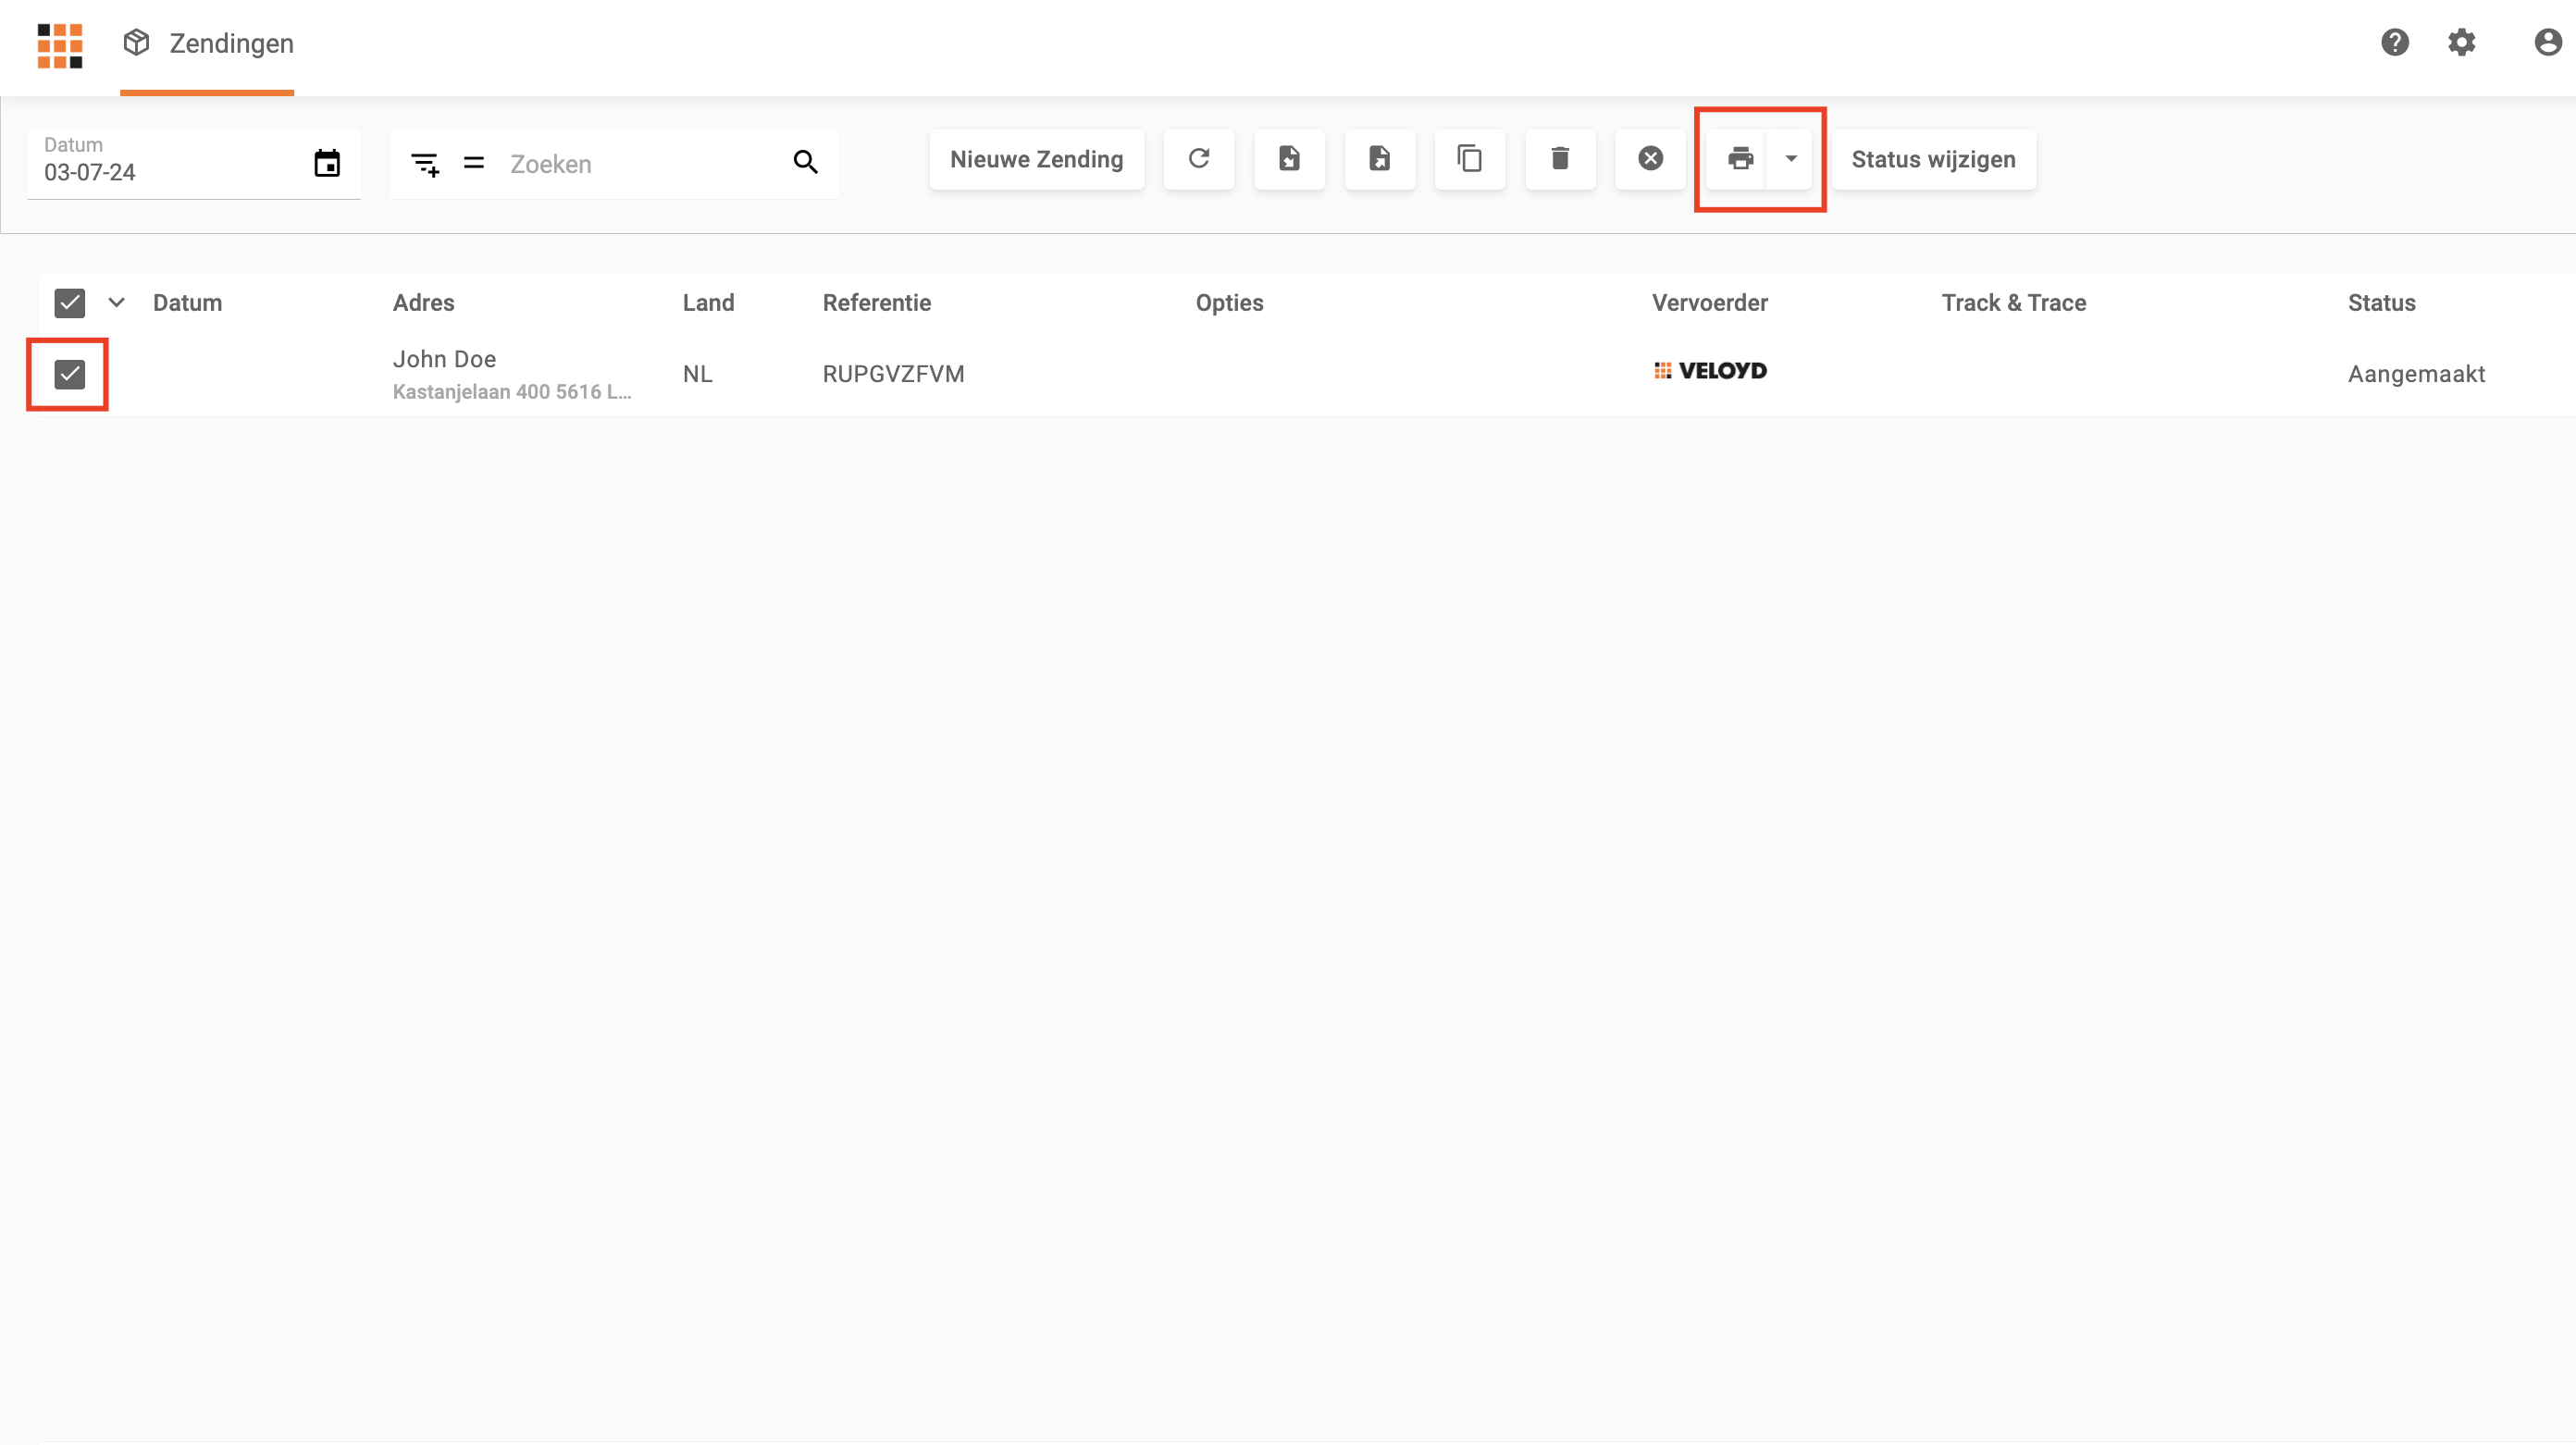Open the settings gear icon
The image size is (2576, 1445).
2461,43
